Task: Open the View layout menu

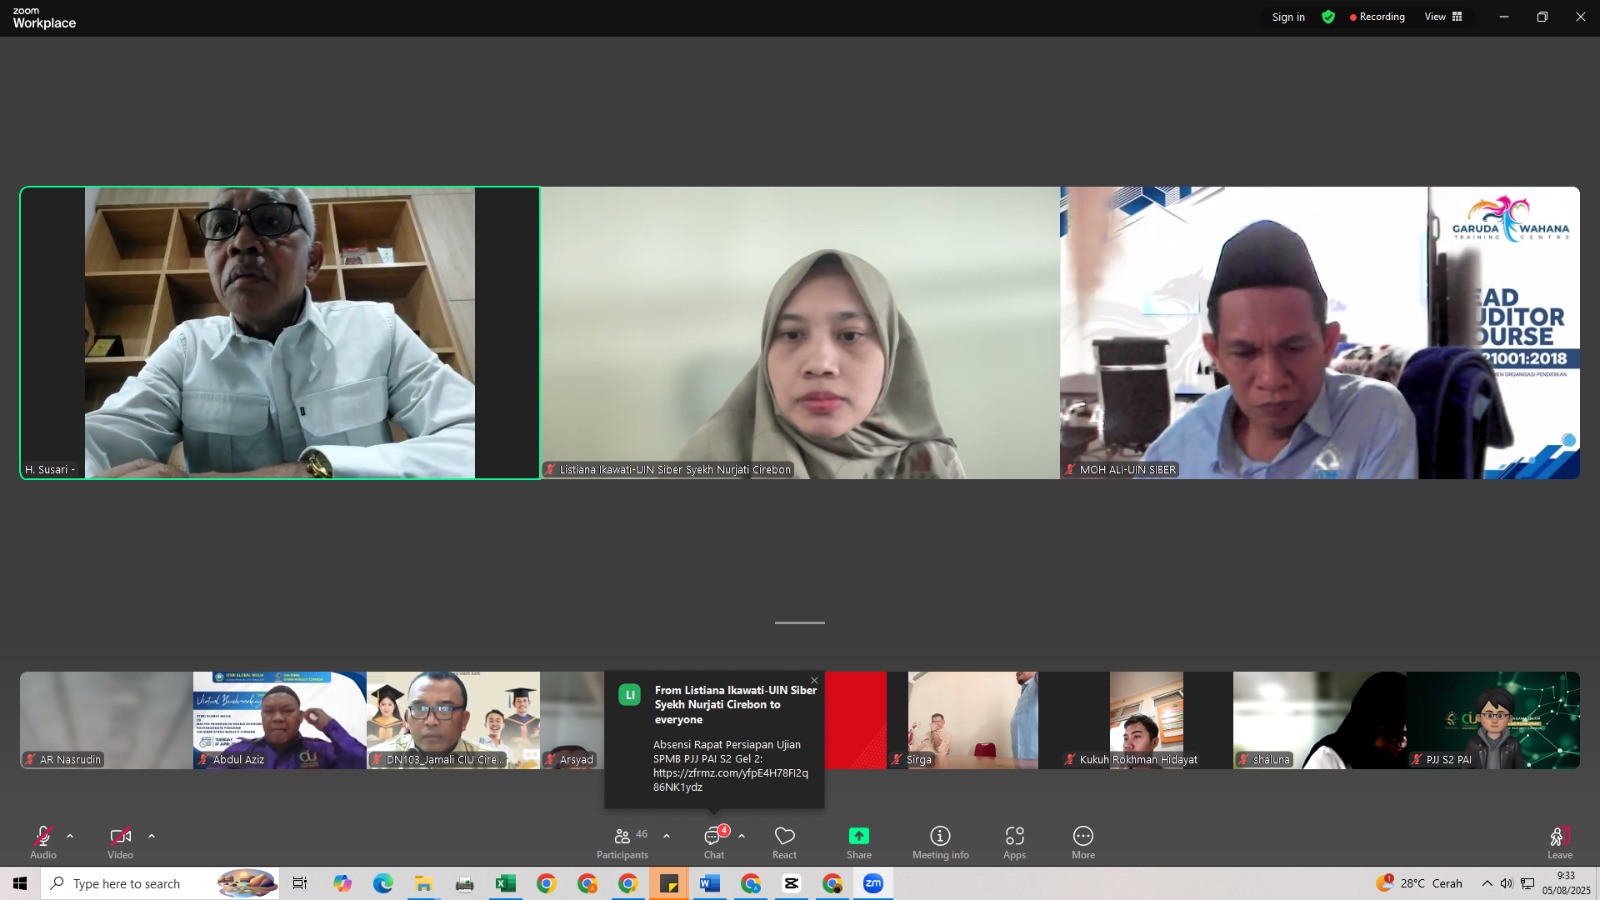Action: [1443, 17]
